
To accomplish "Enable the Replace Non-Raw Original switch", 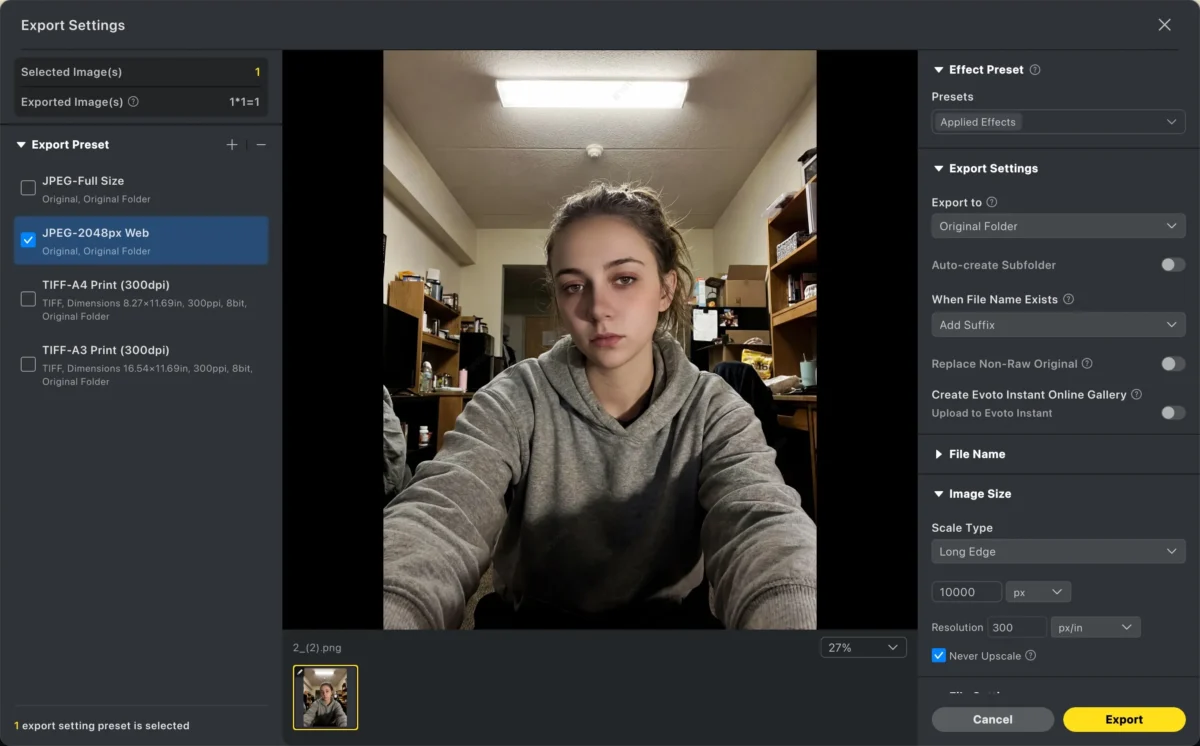I will pos(1172,364).
